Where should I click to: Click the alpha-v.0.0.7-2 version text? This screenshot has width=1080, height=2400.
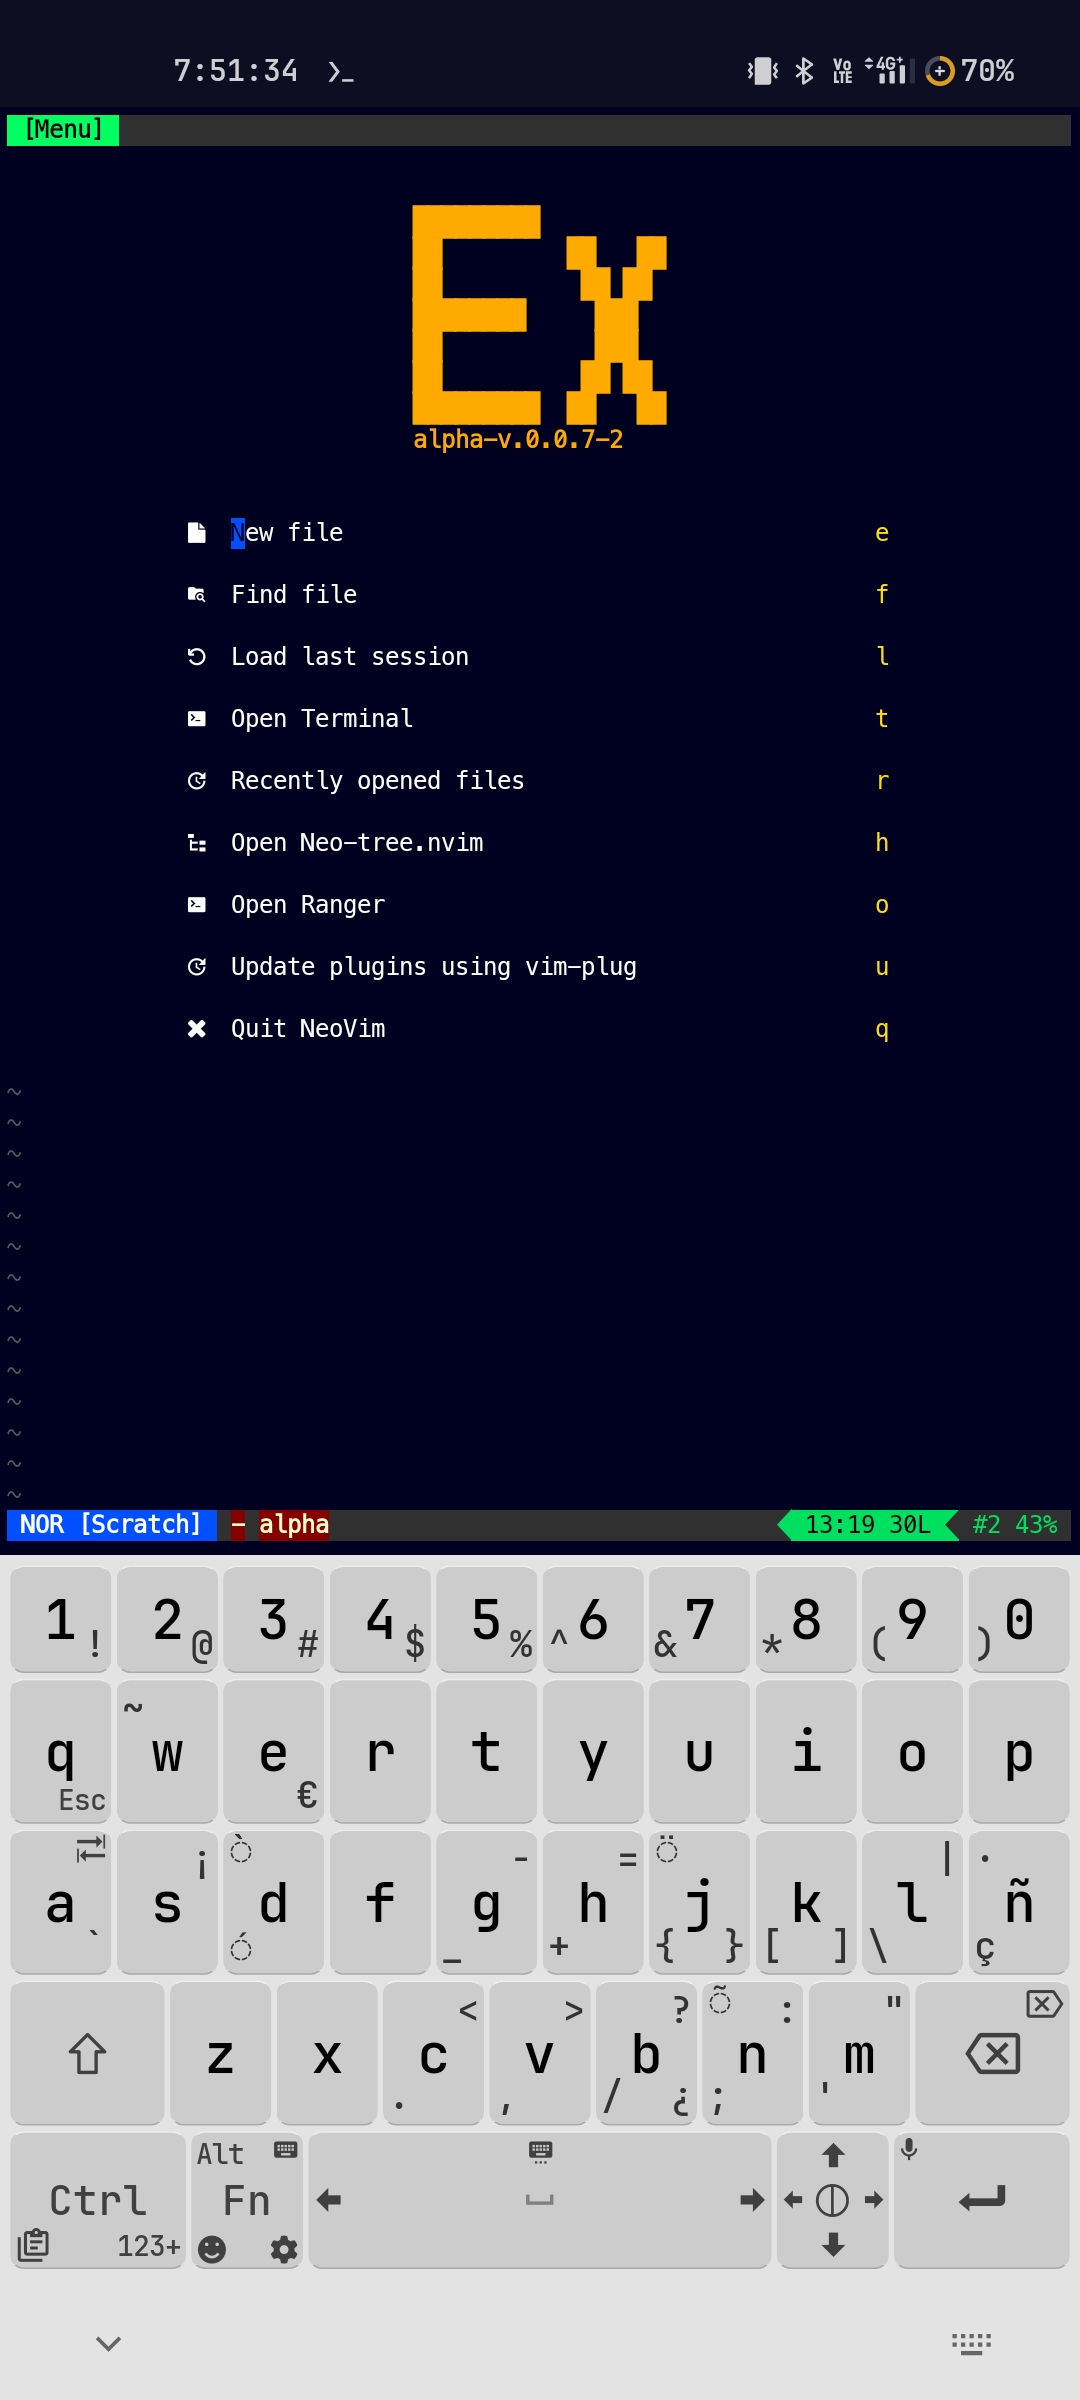[x=518, y=440]
